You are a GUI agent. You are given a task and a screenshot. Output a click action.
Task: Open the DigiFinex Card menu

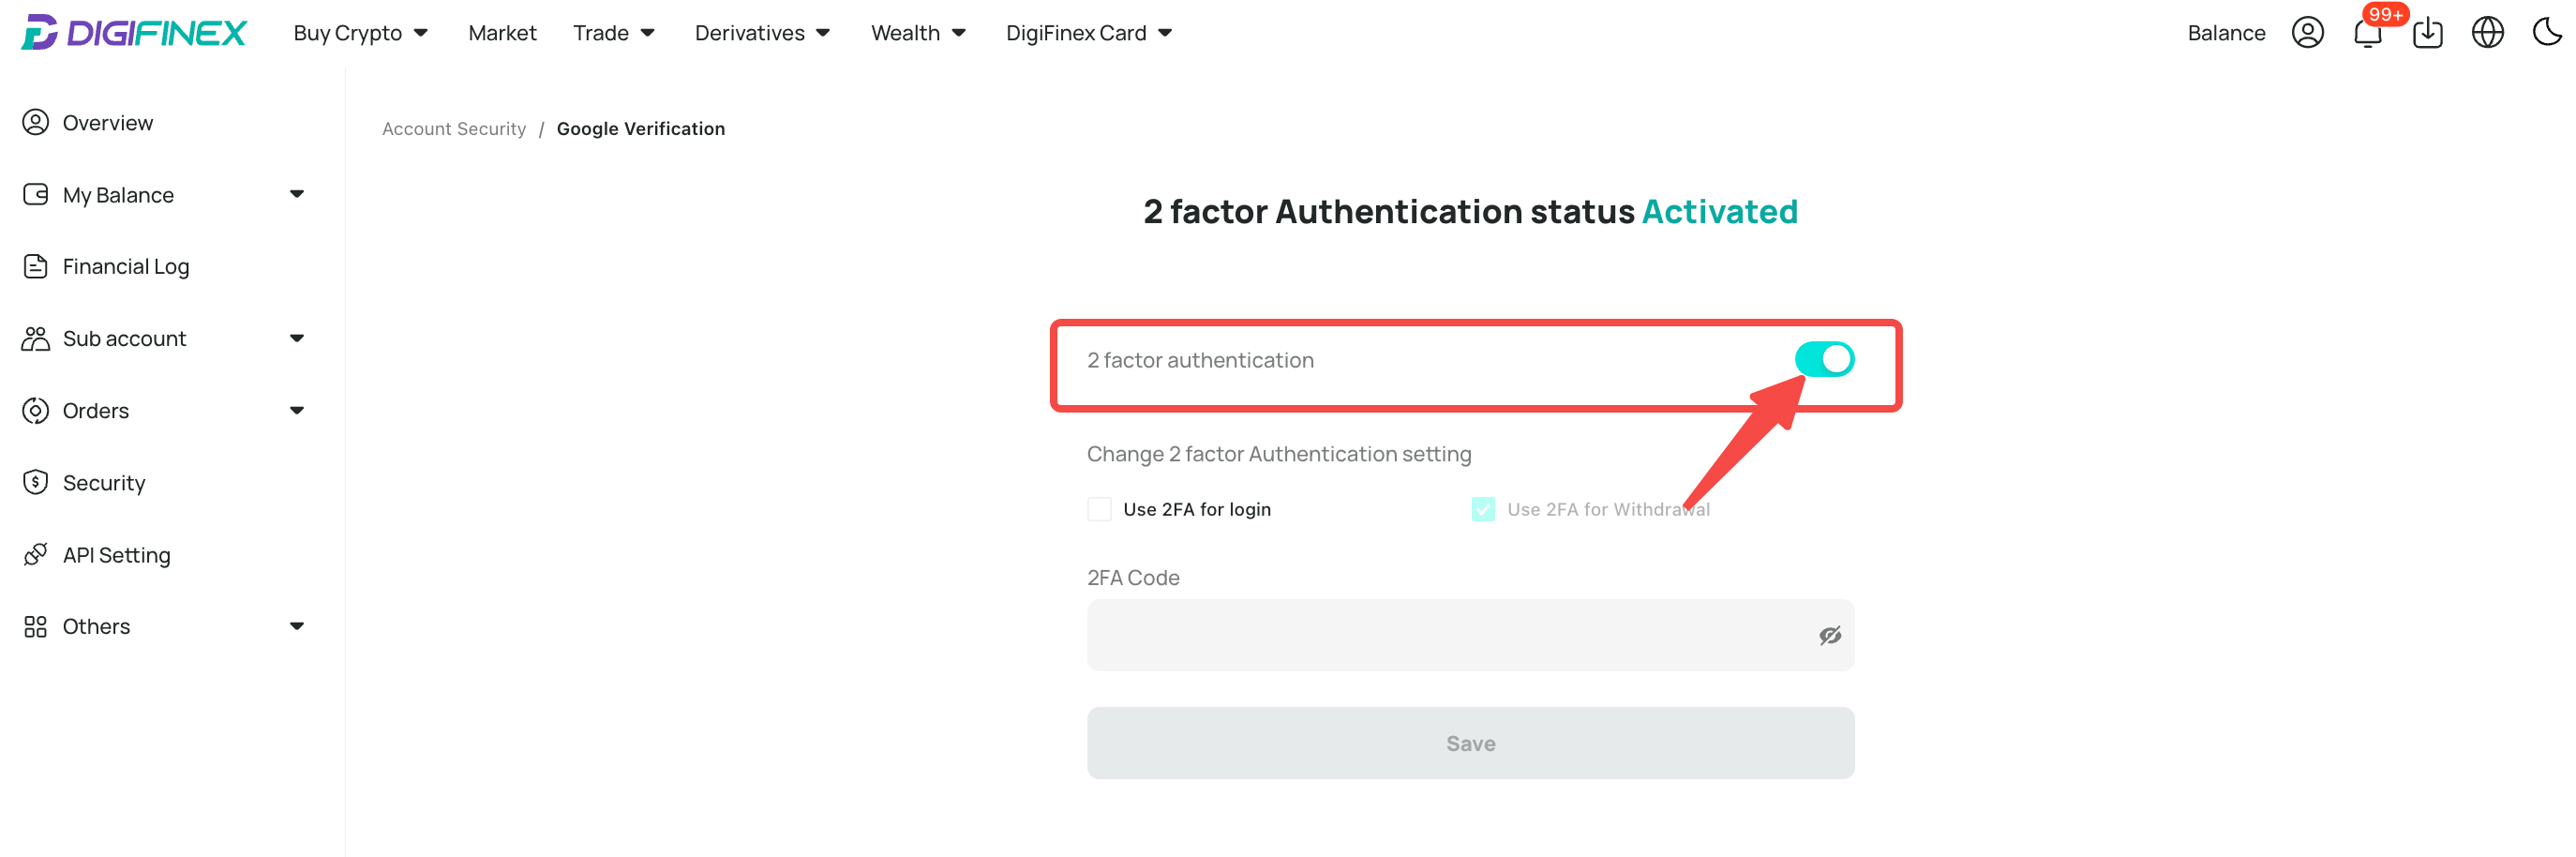point(1076,33)
